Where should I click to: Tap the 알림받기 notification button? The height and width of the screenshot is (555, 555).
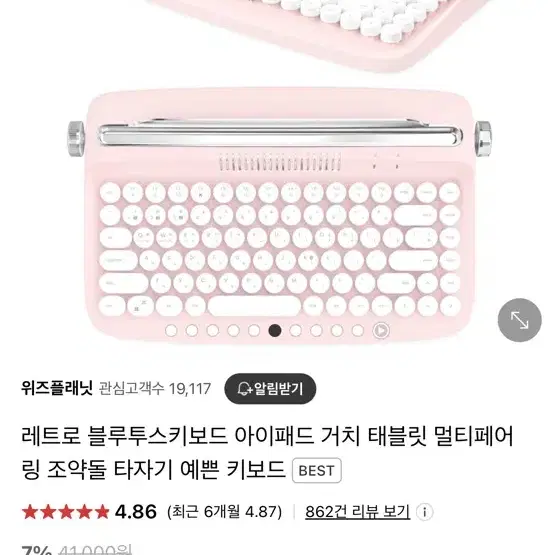pyautogui.click(x=270, y=389)
